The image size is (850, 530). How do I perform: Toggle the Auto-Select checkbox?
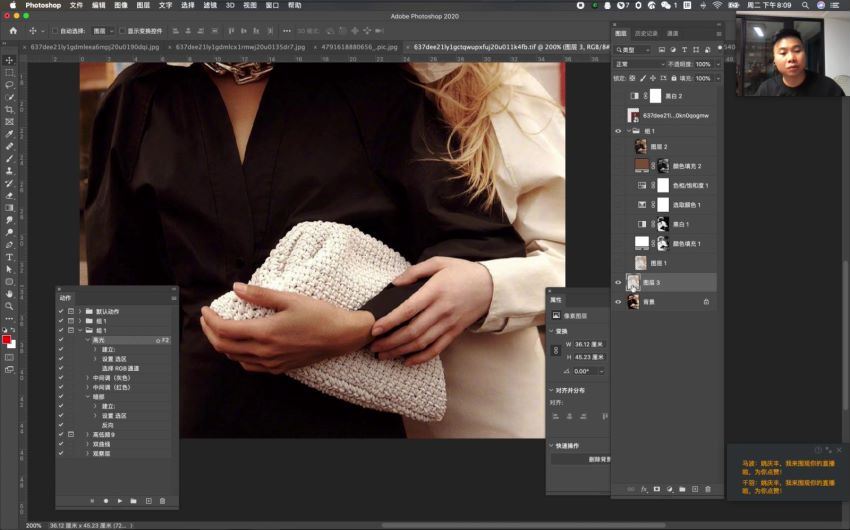coord(55,31)
